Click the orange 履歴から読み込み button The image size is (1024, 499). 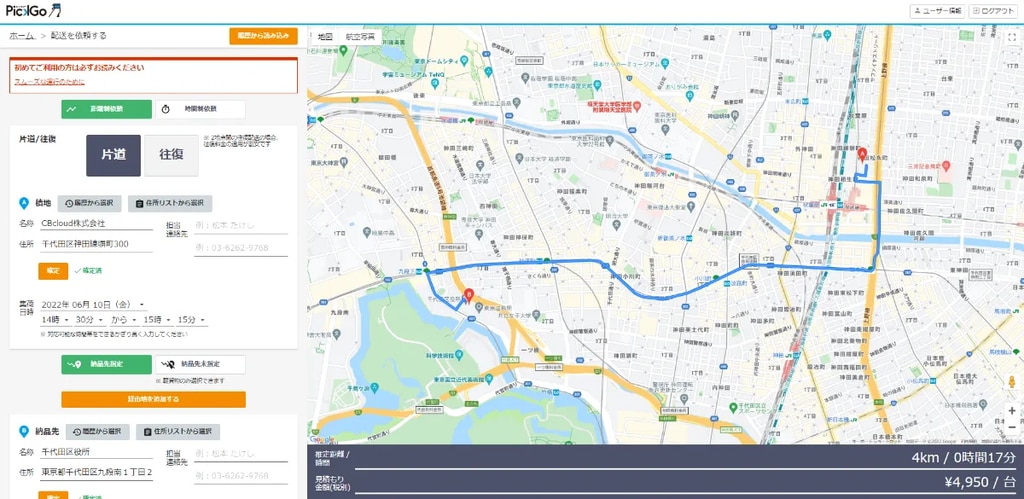(x=263, y=36)
